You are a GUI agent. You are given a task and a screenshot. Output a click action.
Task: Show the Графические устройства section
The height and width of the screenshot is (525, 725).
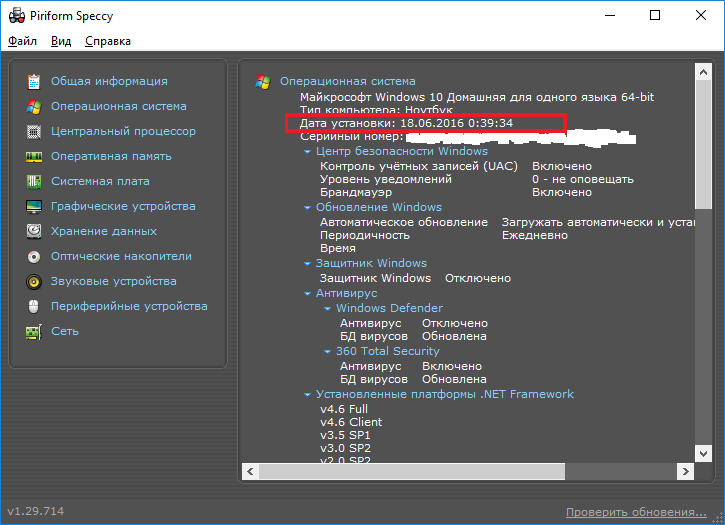tap(123, 206)
